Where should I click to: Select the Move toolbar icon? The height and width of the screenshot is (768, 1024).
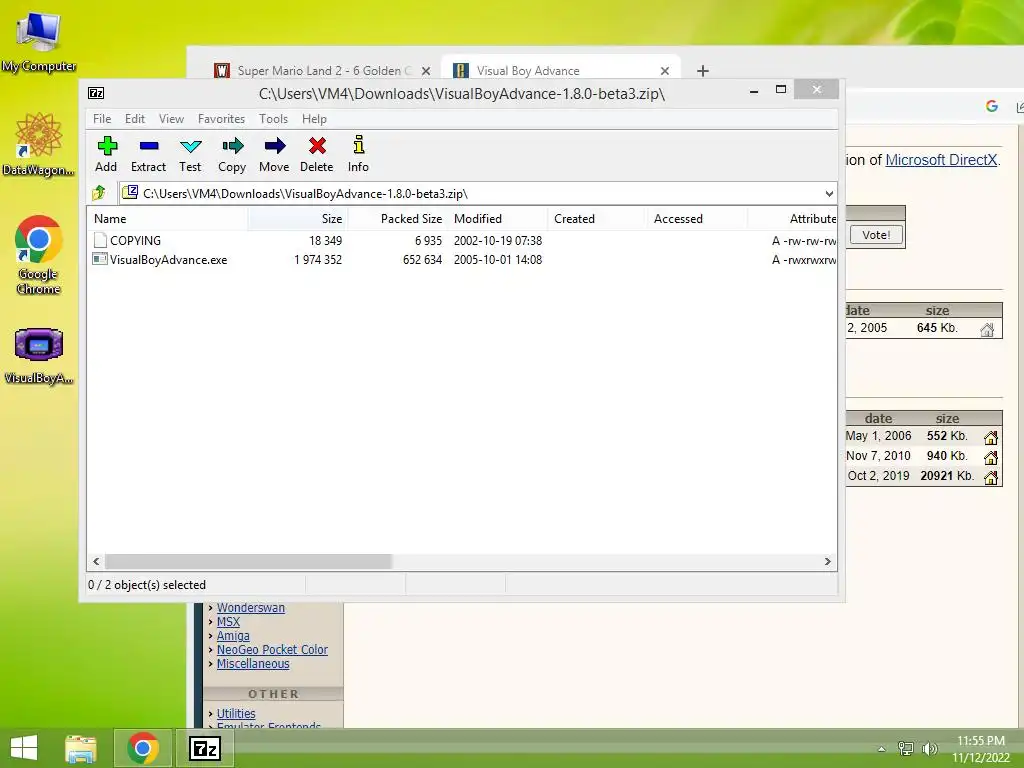point(274,154)
